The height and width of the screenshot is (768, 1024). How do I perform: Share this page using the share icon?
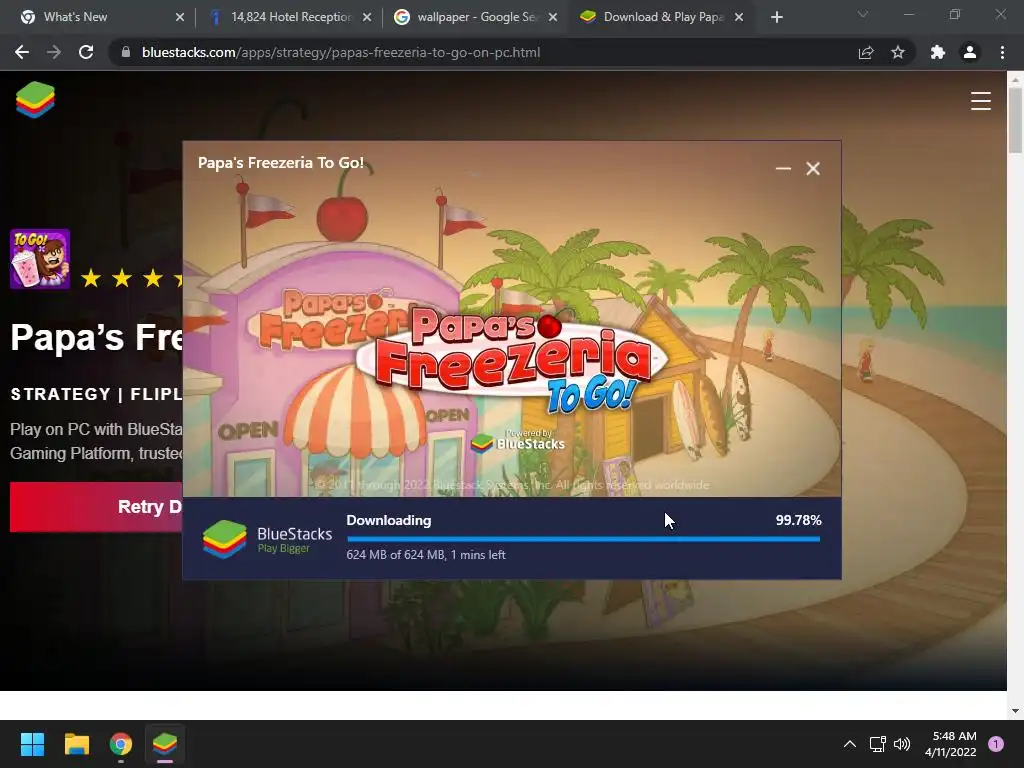point(866,52)
